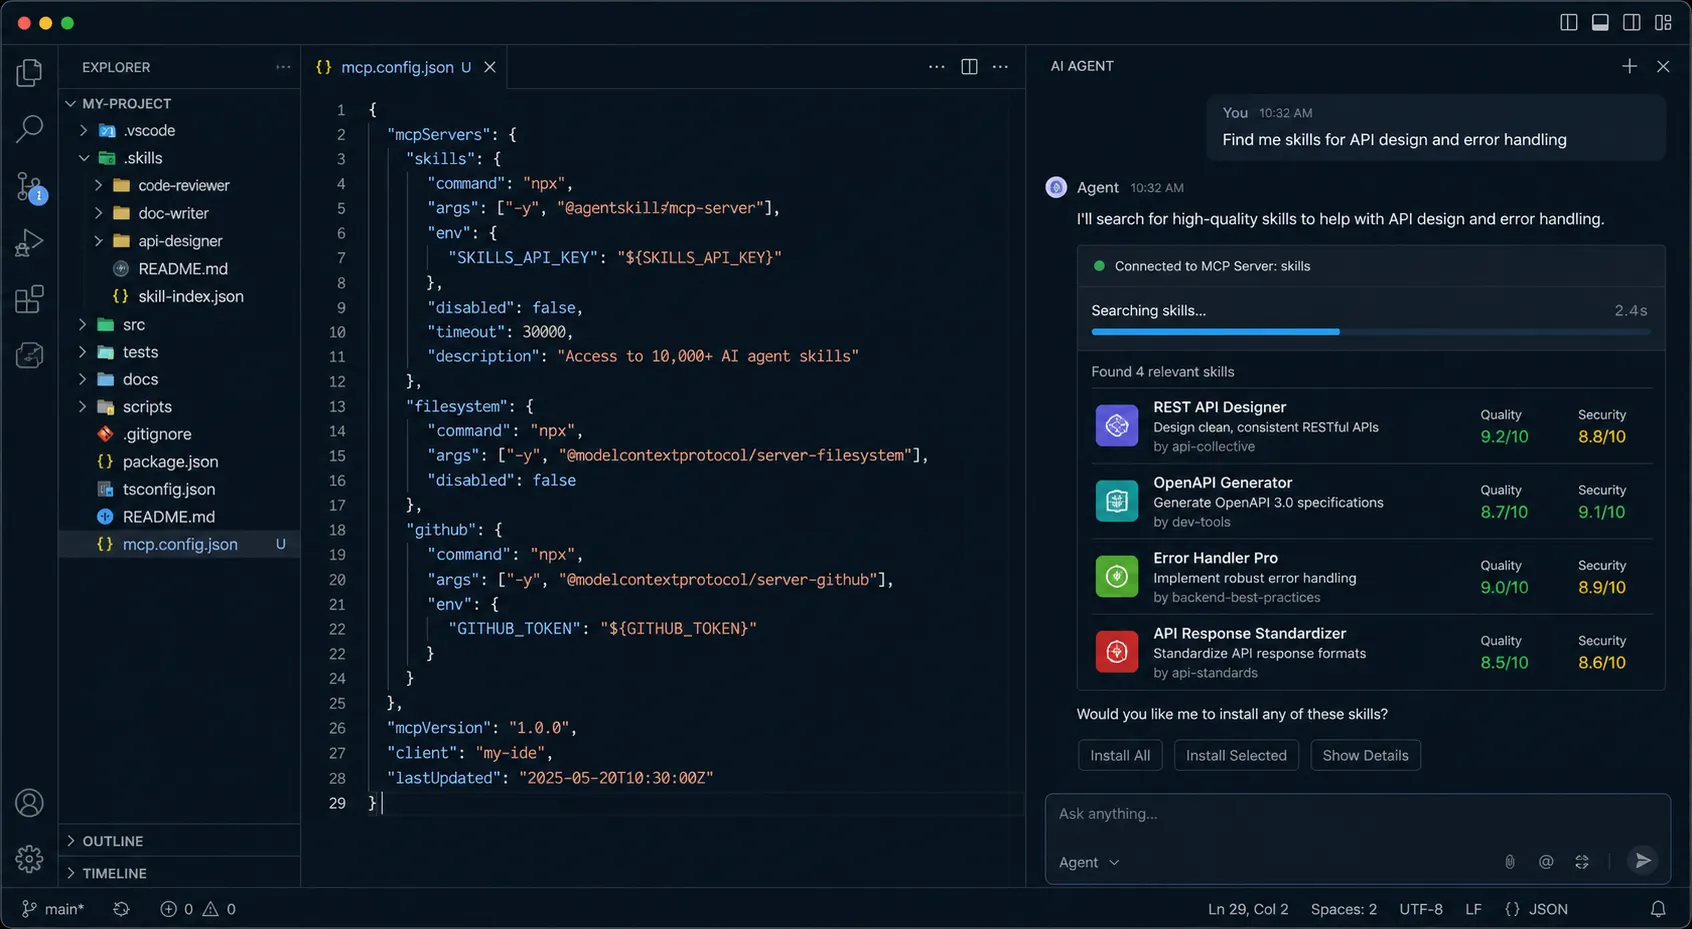Screen dimensions: 1692x929
Task: Expand the src folder
Action: point(84,324)
